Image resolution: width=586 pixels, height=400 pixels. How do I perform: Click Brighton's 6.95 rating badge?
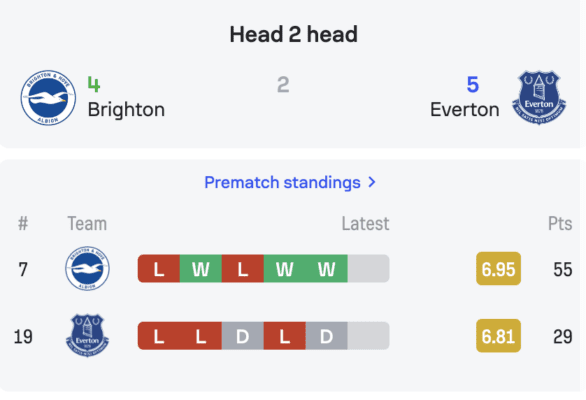pos(498,268)
